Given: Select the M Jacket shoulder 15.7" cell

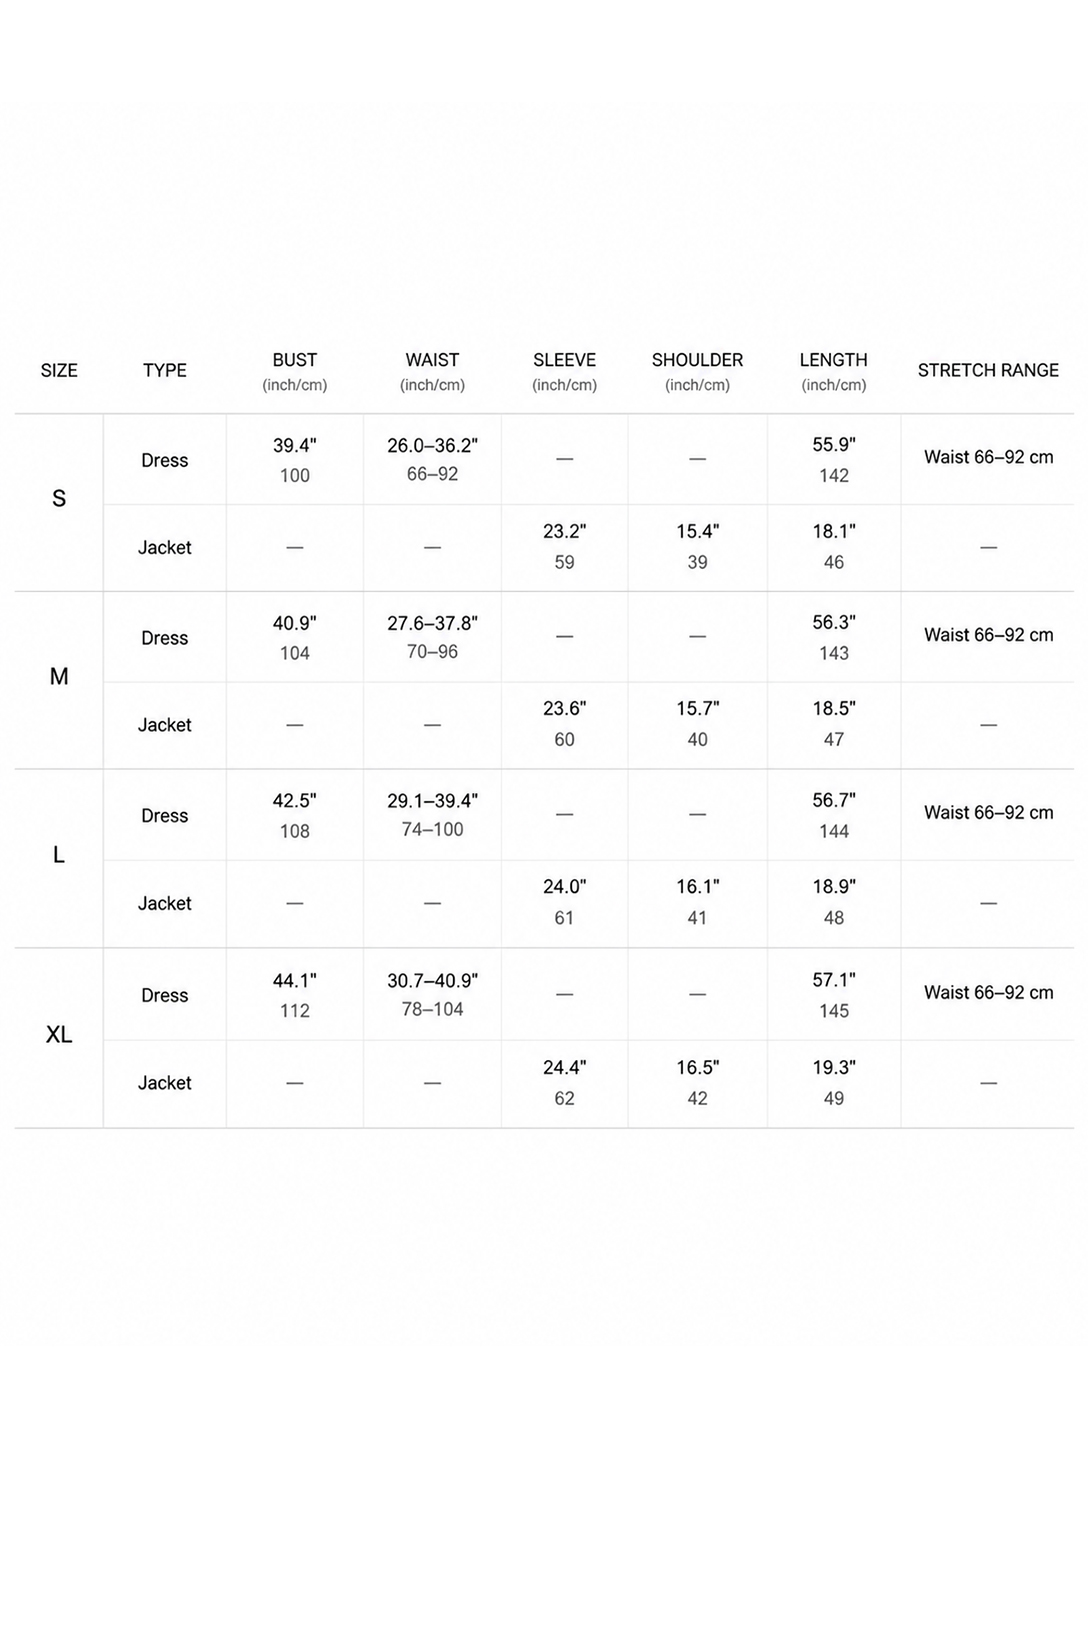Looking at the screenshot, I should click(x=698, y=724).
